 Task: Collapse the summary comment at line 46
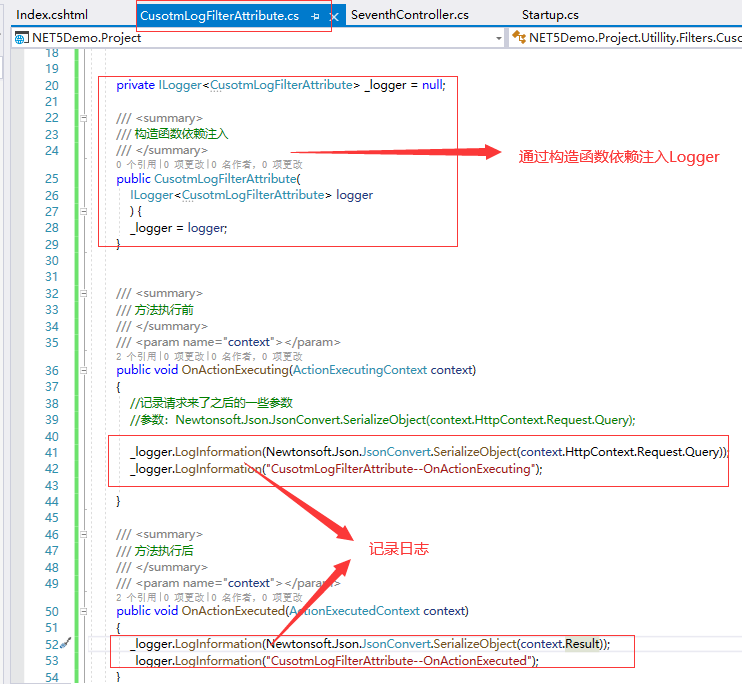[84, 534]
